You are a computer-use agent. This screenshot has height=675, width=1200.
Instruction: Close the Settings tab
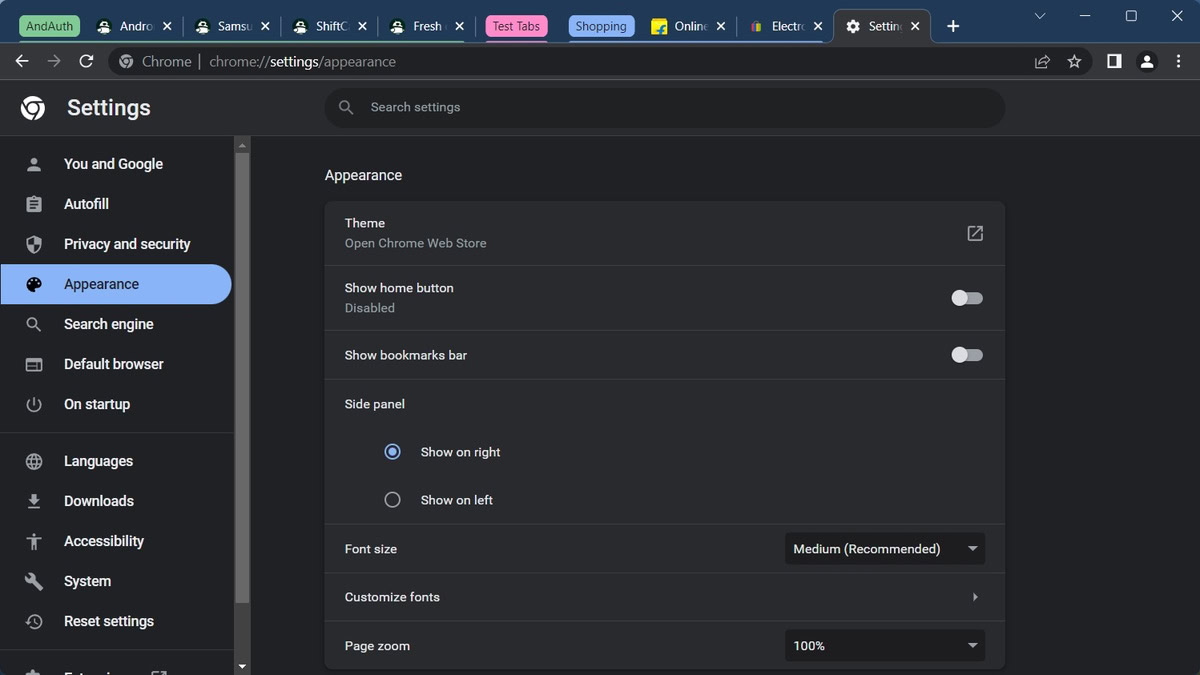tap(915, 26)
